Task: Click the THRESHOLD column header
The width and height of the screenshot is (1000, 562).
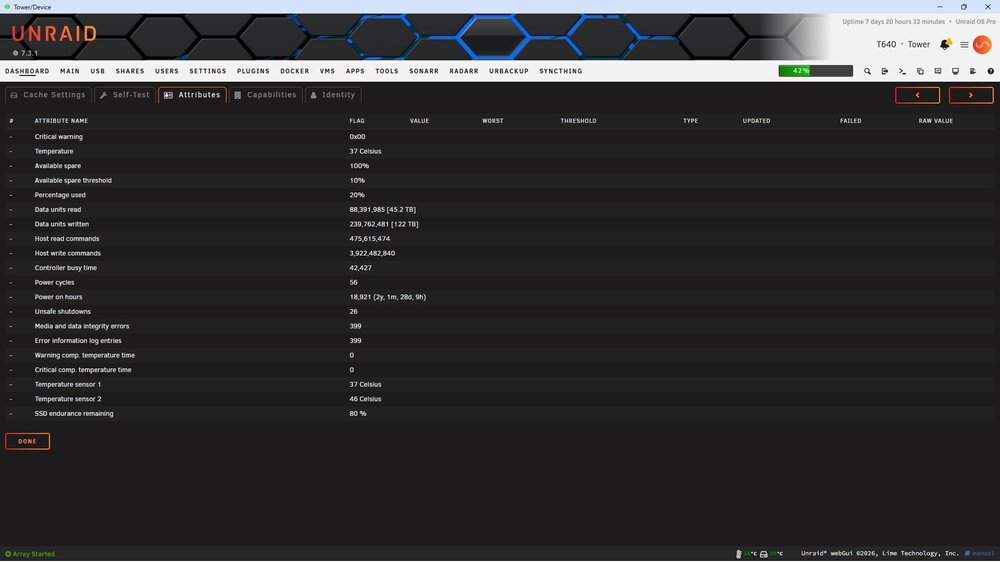Action: coord(578,121)
